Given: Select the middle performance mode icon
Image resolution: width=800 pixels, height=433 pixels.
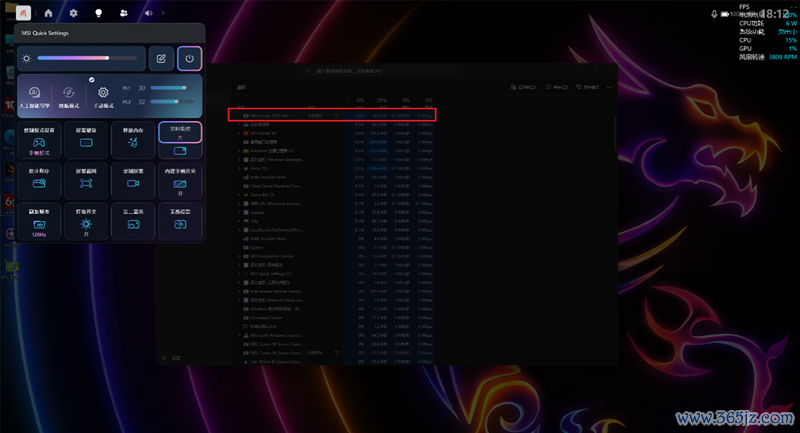Looking at the screenshot, I should 68,96.
